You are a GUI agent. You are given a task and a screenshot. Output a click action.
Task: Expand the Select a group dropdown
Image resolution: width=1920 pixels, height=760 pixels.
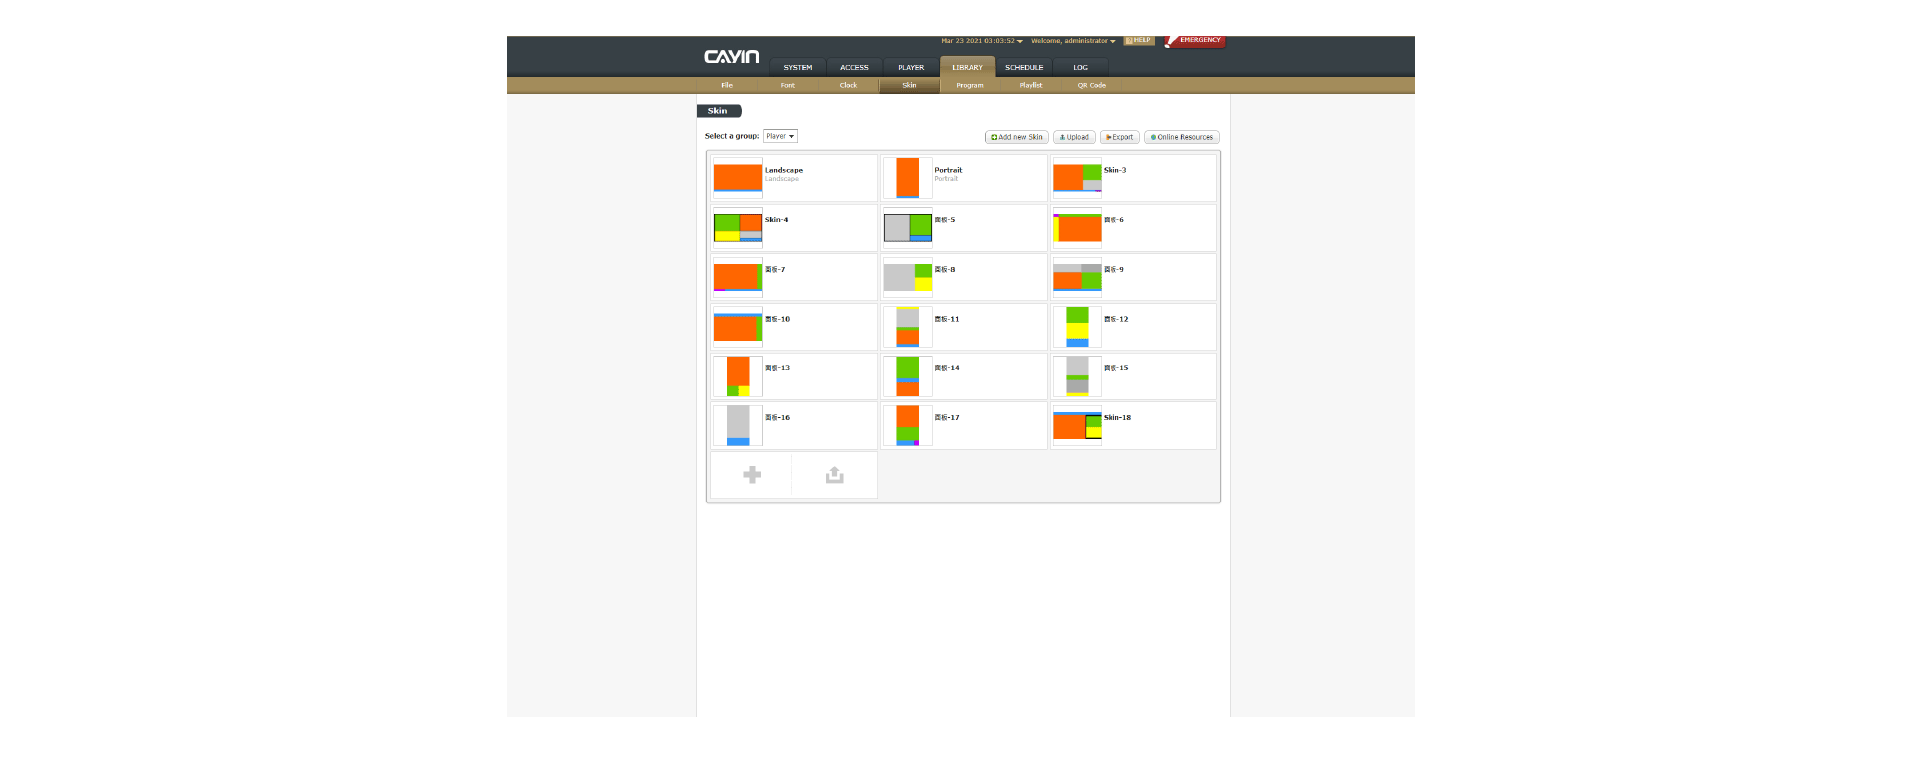click(x=780, y=136)
